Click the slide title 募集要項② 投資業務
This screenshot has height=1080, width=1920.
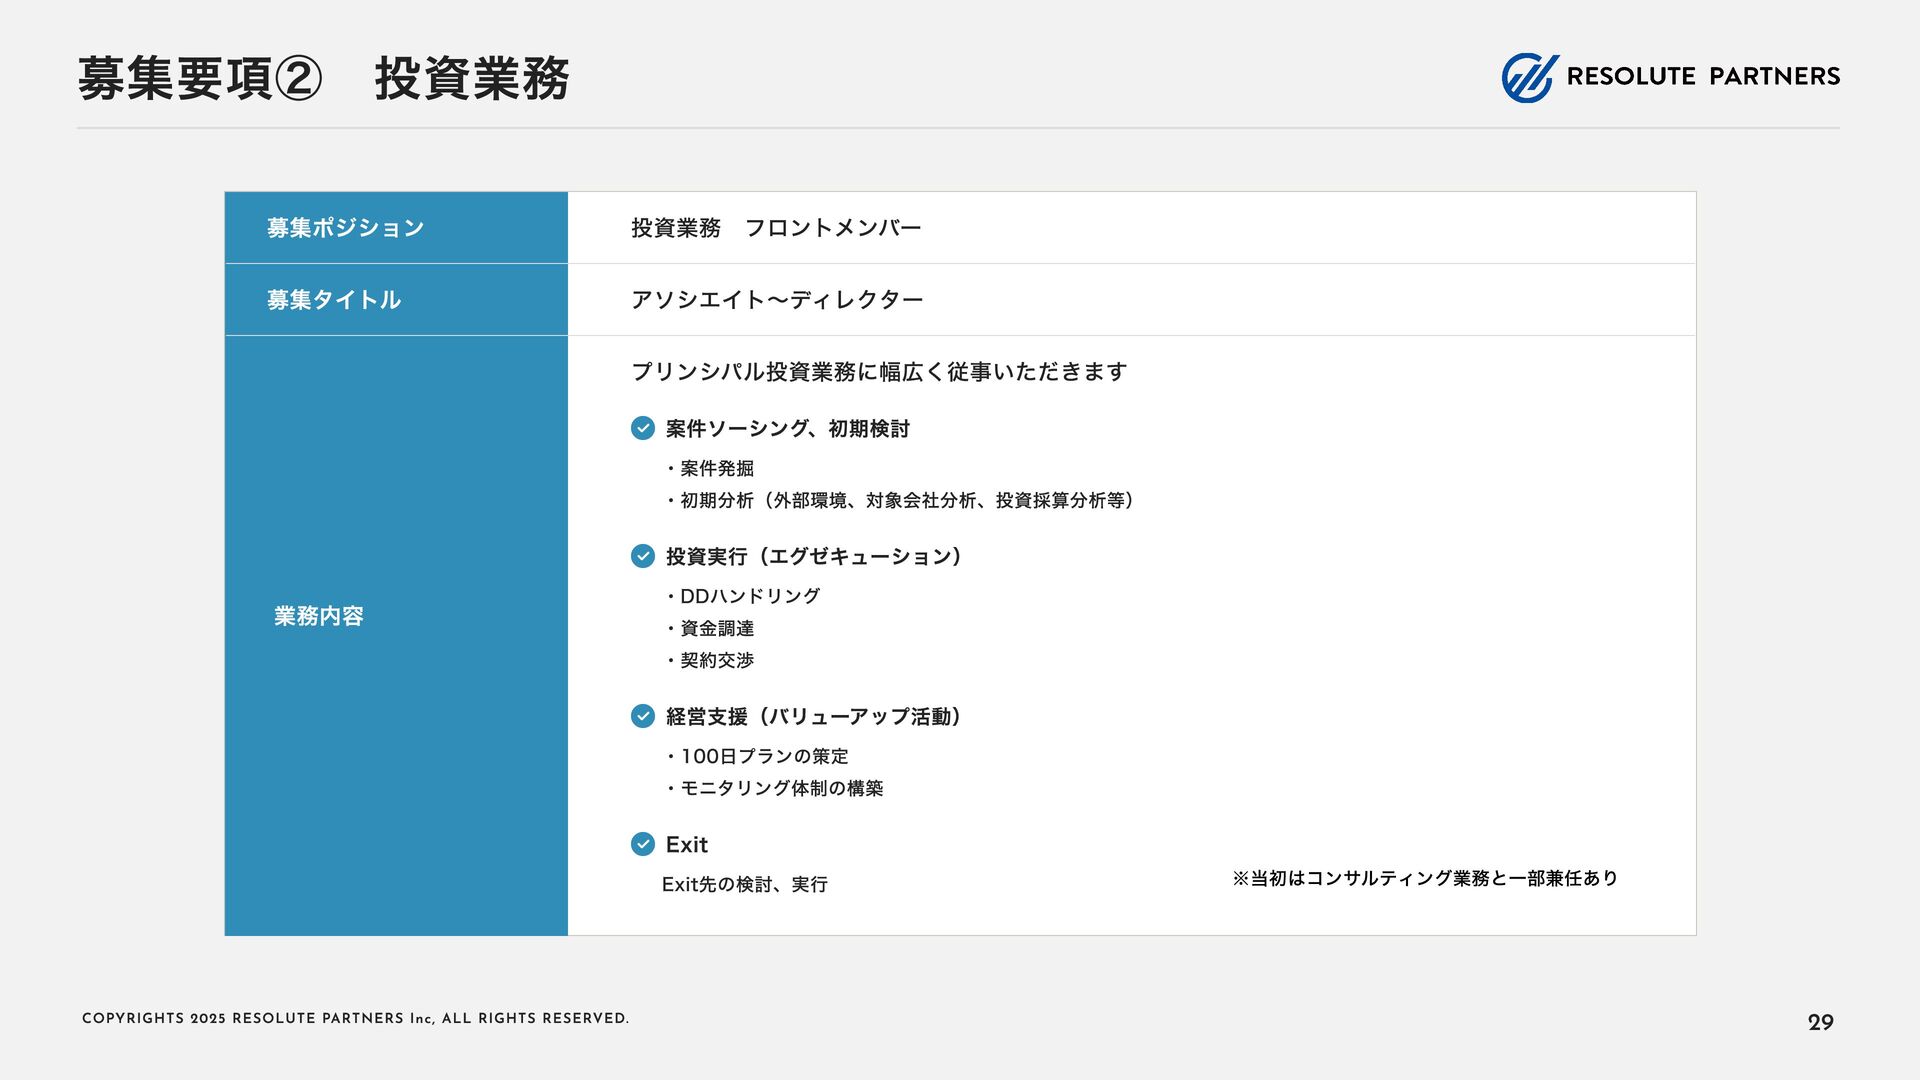tap(323, 79)
